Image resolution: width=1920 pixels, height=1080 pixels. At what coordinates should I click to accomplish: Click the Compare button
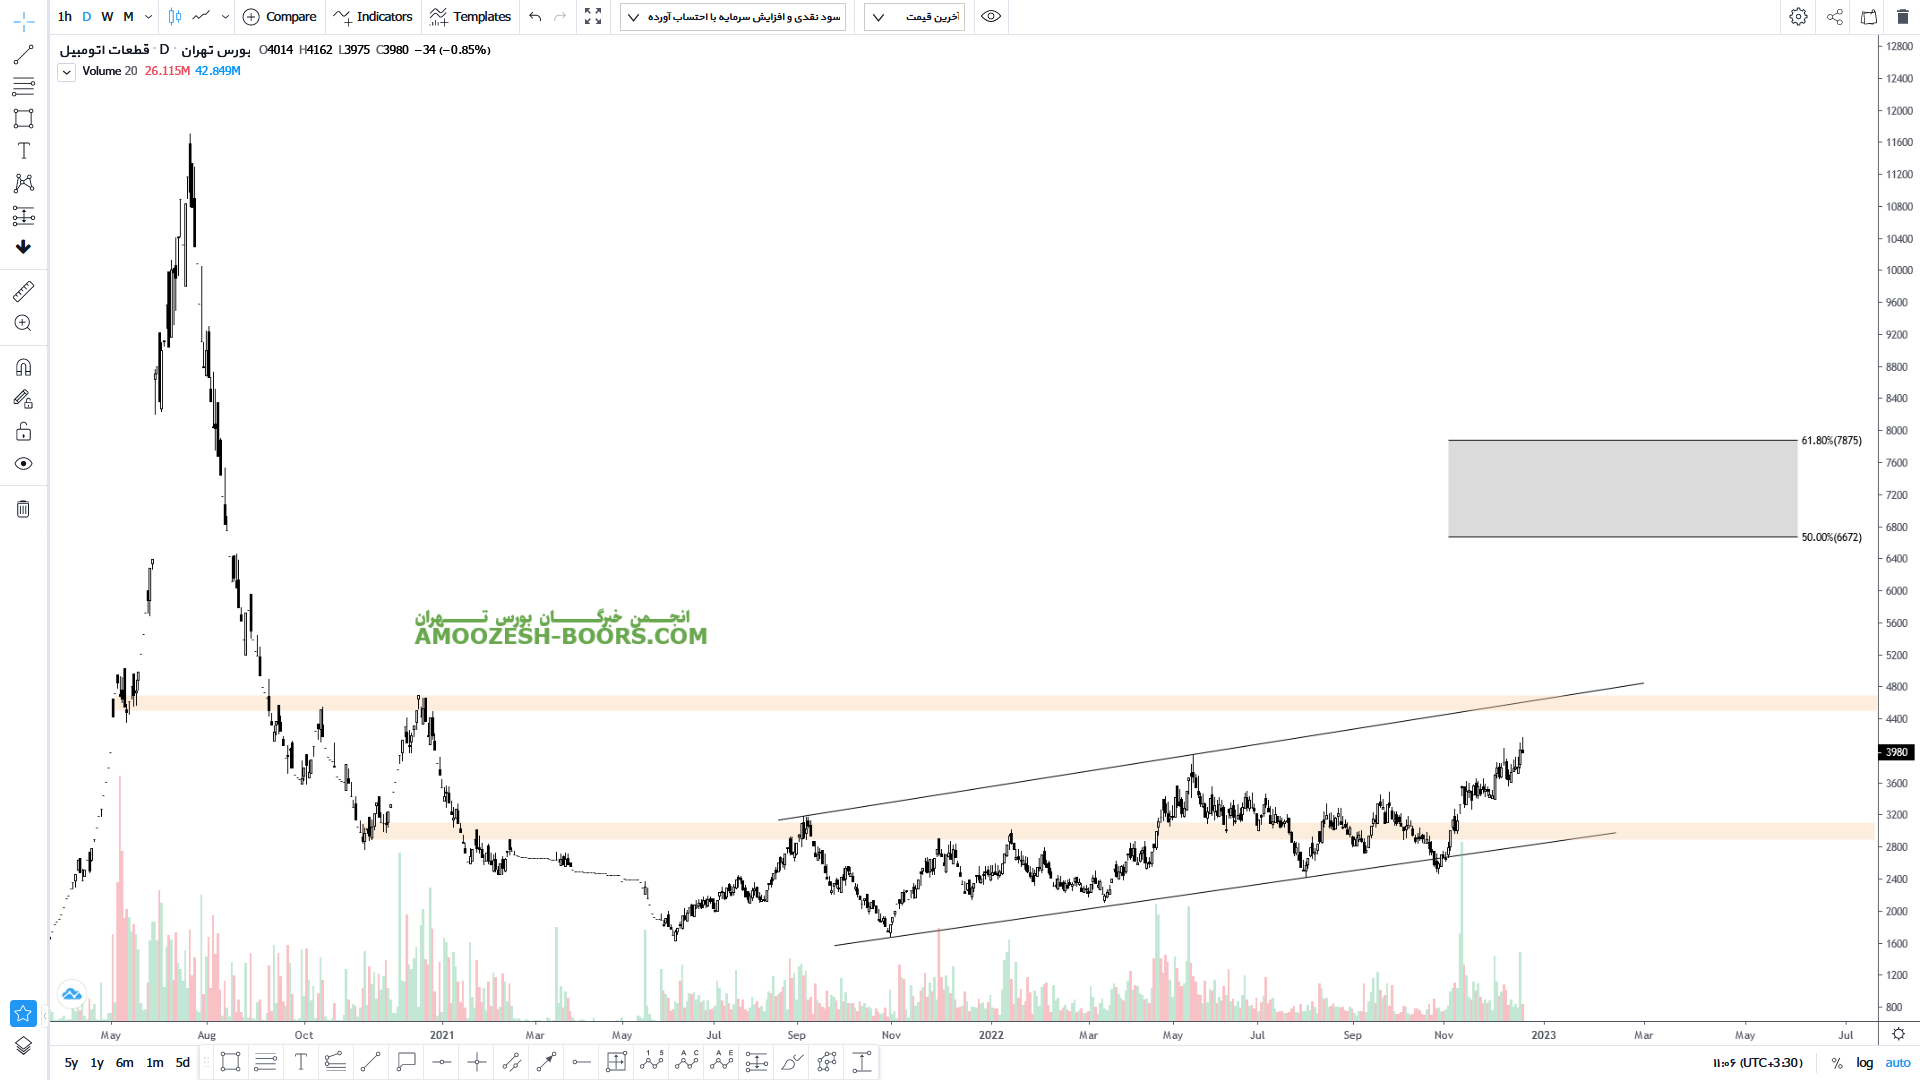pos(280,17)
